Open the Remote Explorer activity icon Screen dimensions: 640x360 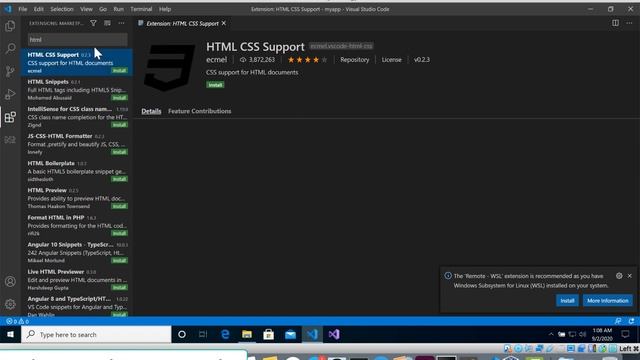point(10,140)
